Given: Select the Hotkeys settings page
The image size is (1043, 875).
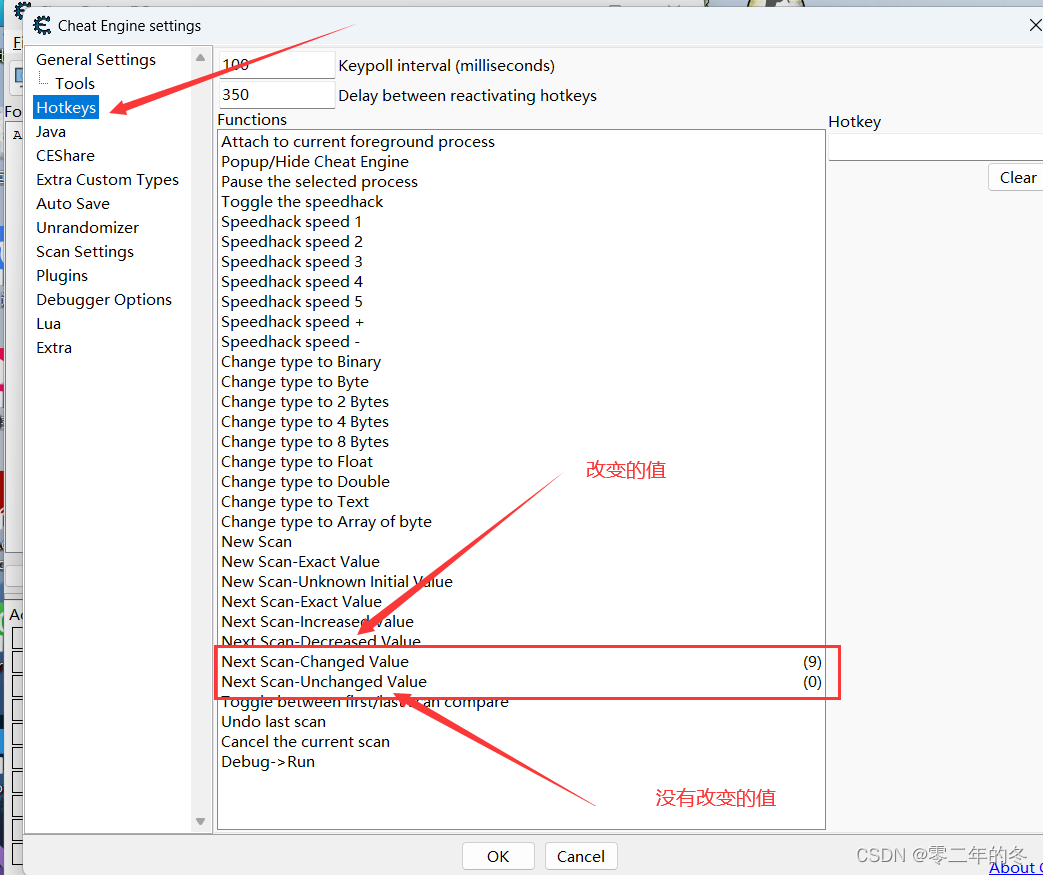Looking at the screenshot, I should [66, 107].
